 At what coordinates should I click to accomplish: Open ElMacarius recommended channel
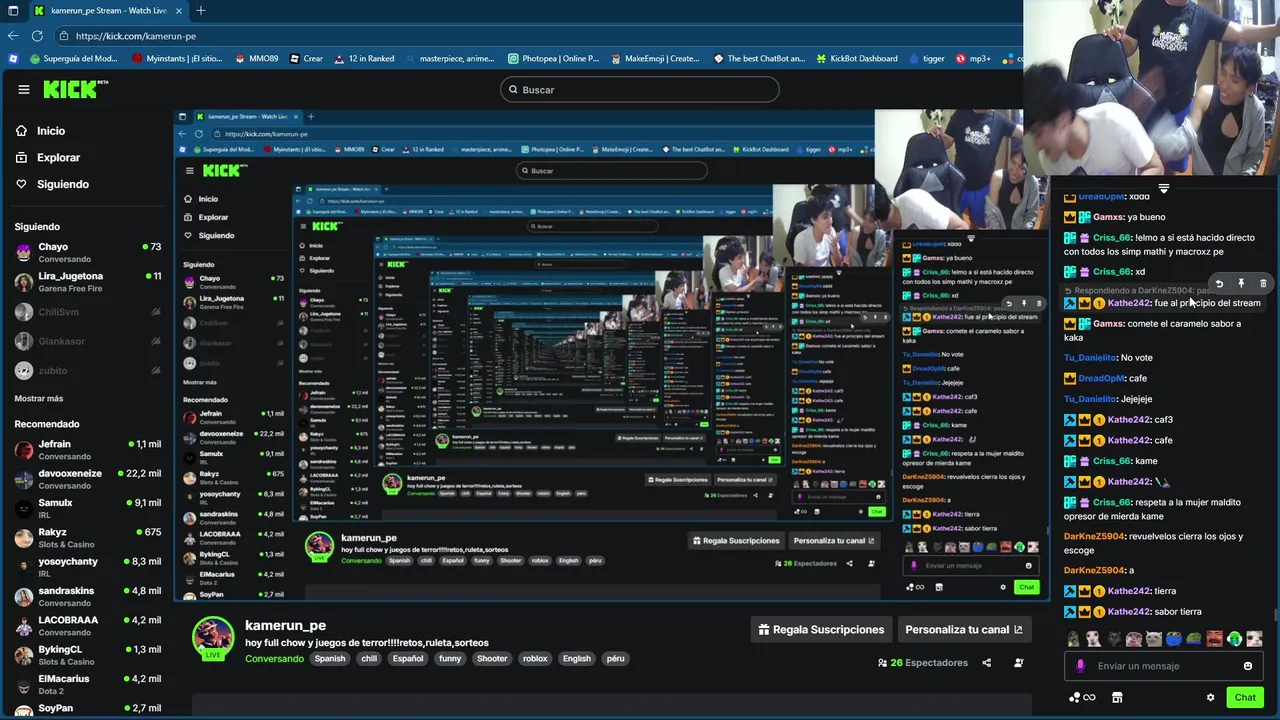tap(87, 684)
